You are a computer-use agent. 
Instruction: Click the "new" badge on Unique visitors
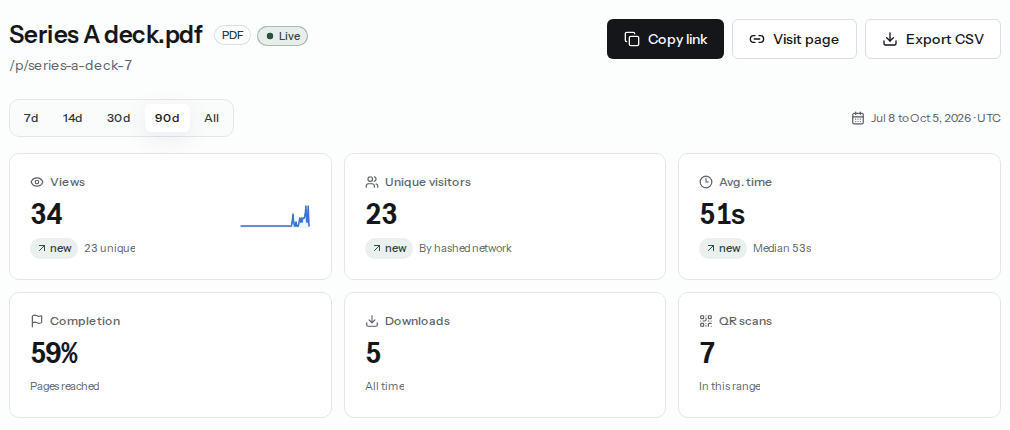coord(388,248)
